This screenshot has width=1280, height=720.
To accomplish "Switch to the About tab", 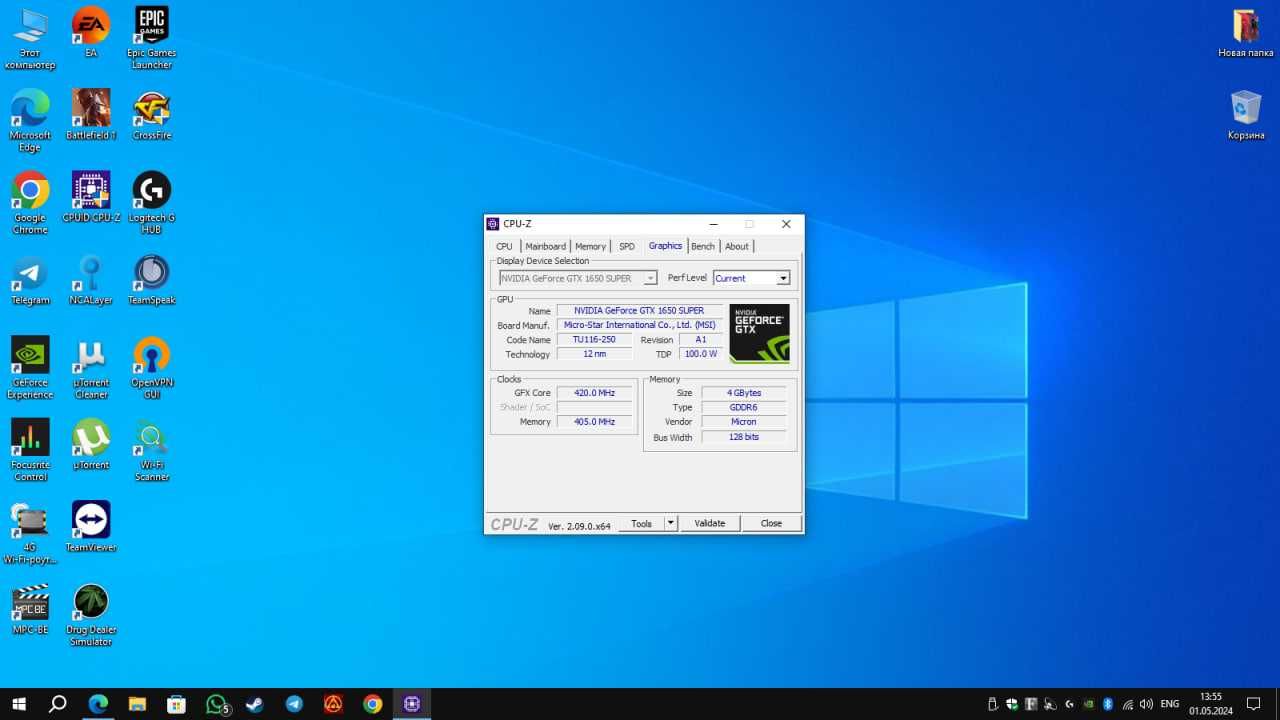I will [x=737, y=246].
